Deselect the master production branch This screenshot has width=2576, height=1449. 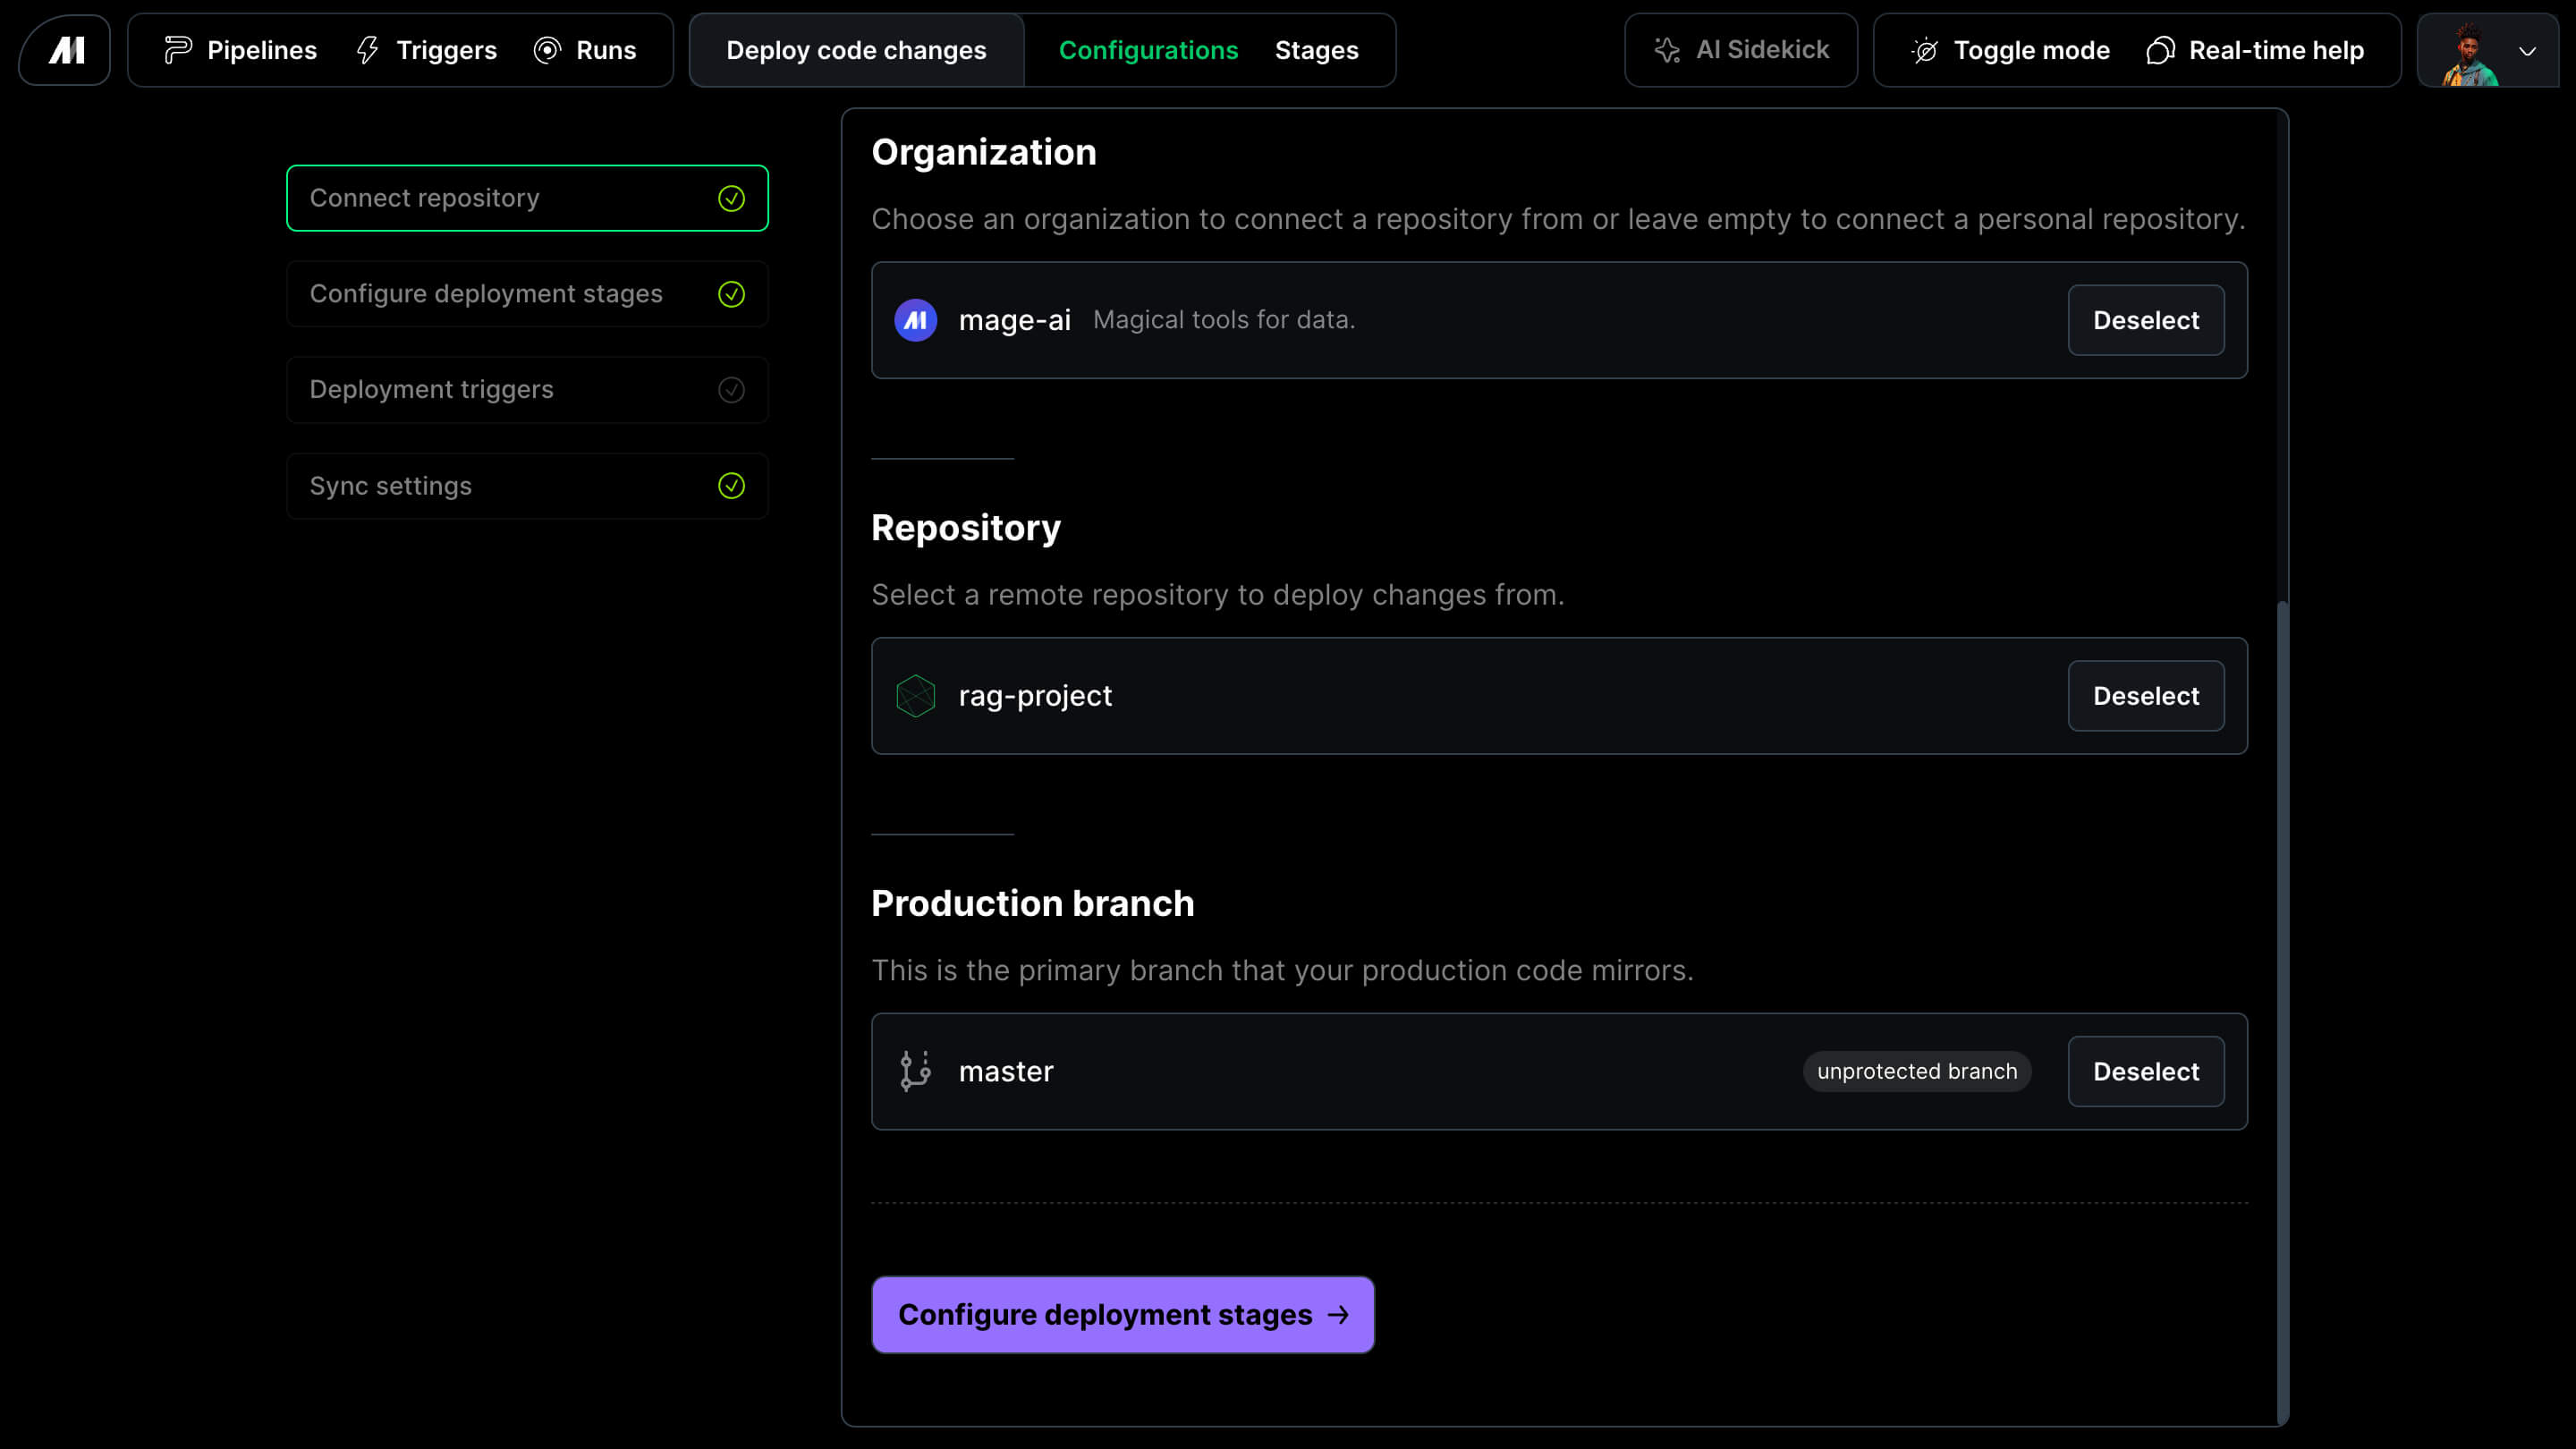pos(2145,1071)
